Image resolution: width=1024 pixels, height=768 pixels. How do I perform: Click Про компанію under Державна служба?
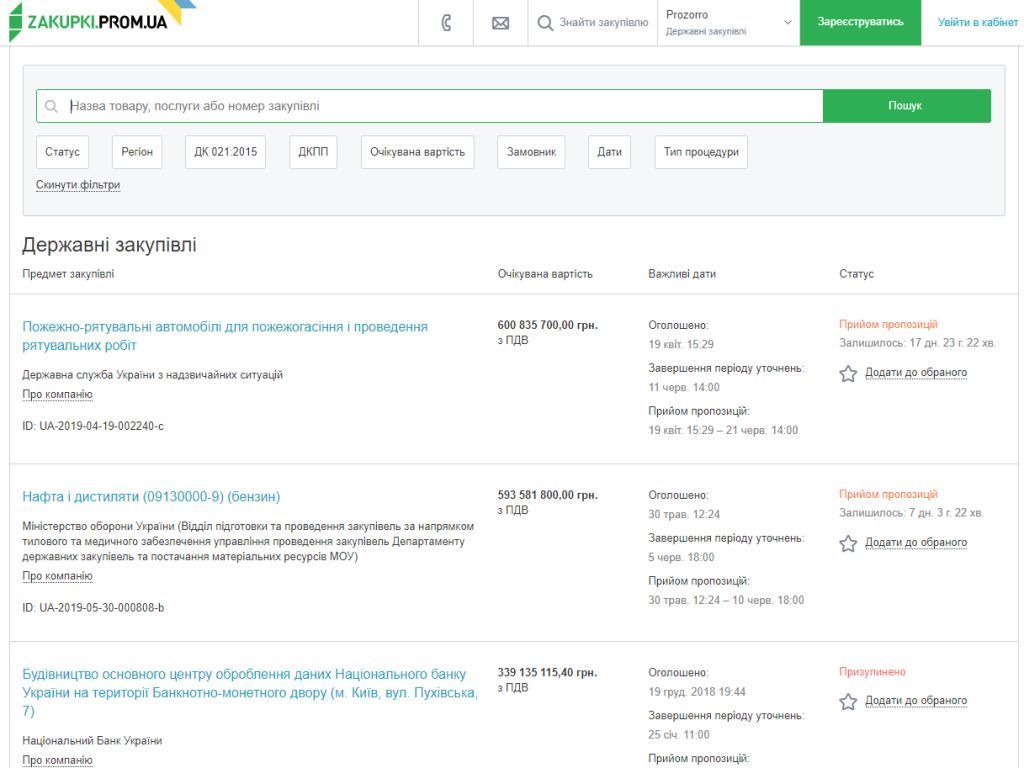tap(57, 394)
